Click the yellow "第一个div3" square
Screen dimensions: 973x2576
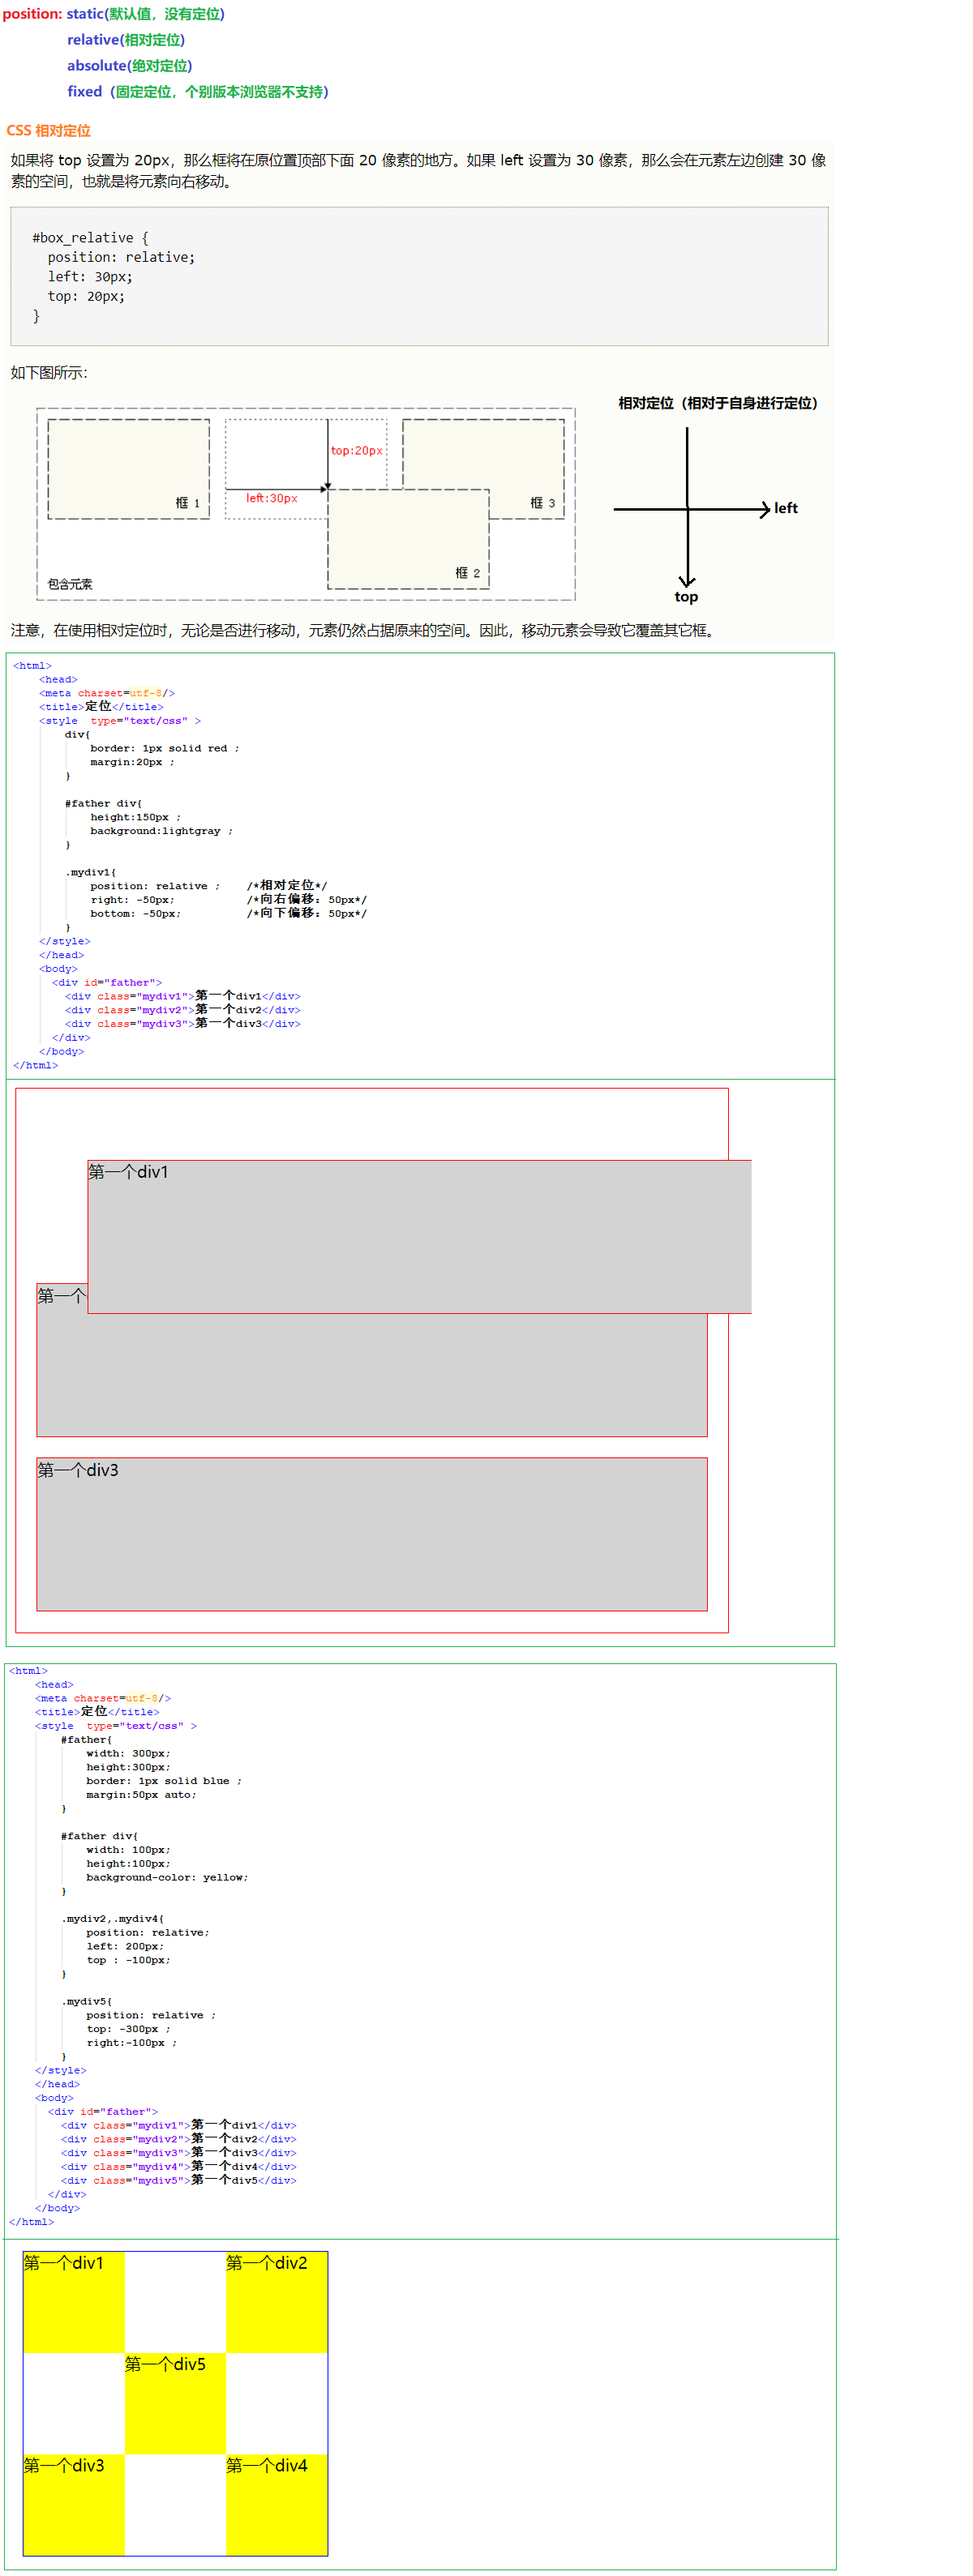tap(74, 2504)
